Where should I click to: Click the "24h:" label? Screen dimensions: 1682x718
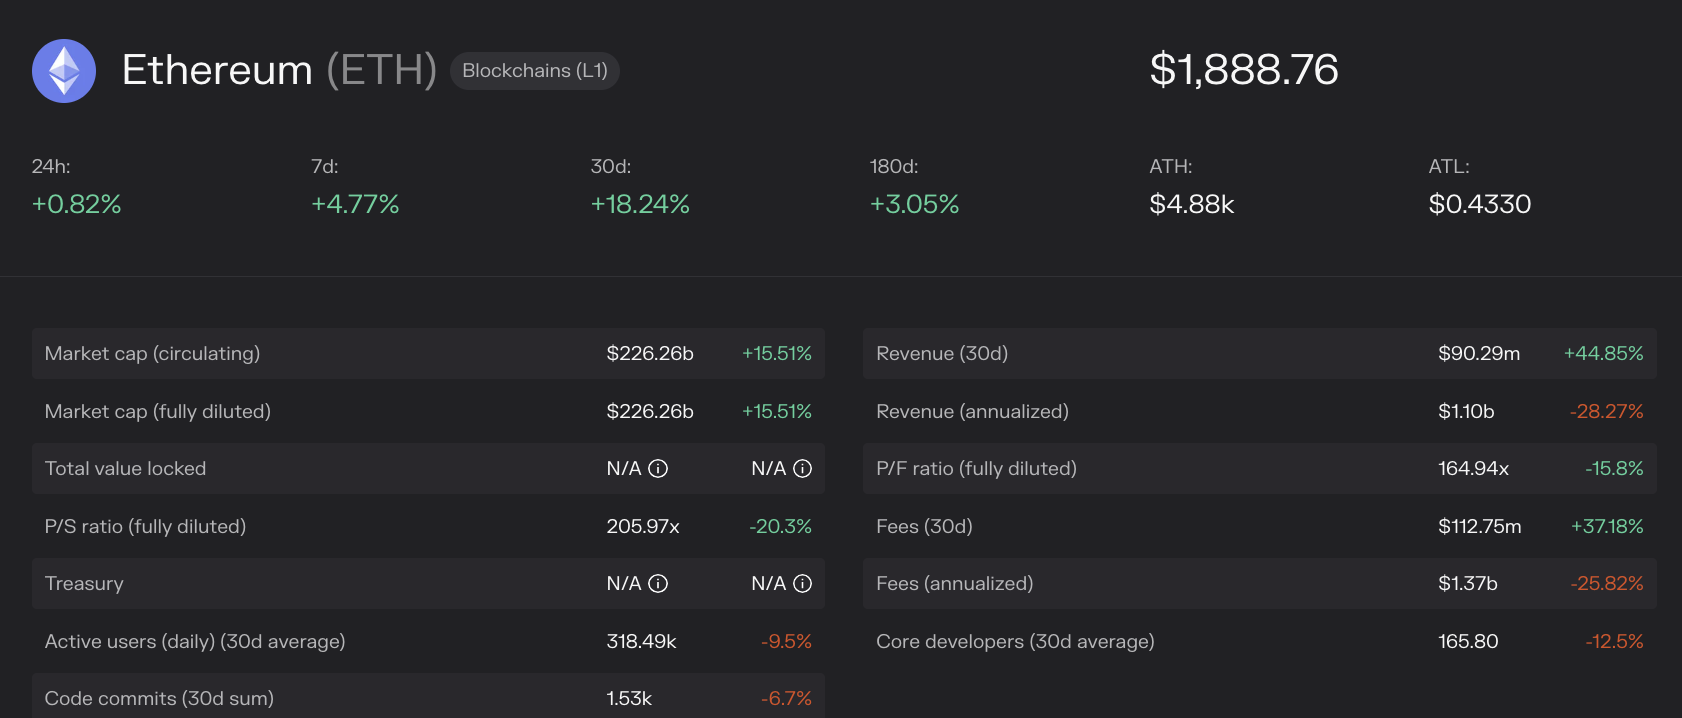point(51,167)
